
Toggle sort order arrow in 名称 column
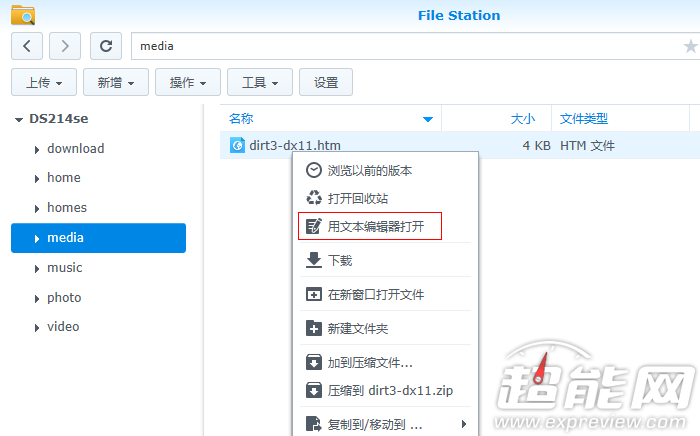tap(428, 119)
